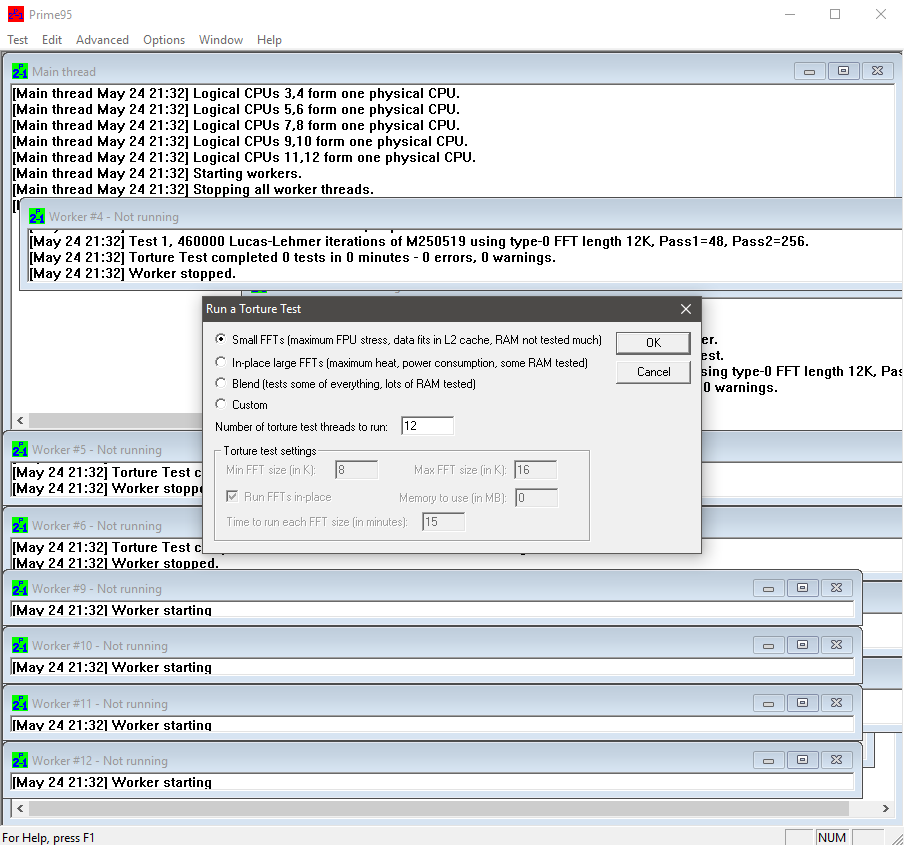Click the Worker #9 window icon
This screenshot has height=845, width=904.
coord(20,589)
